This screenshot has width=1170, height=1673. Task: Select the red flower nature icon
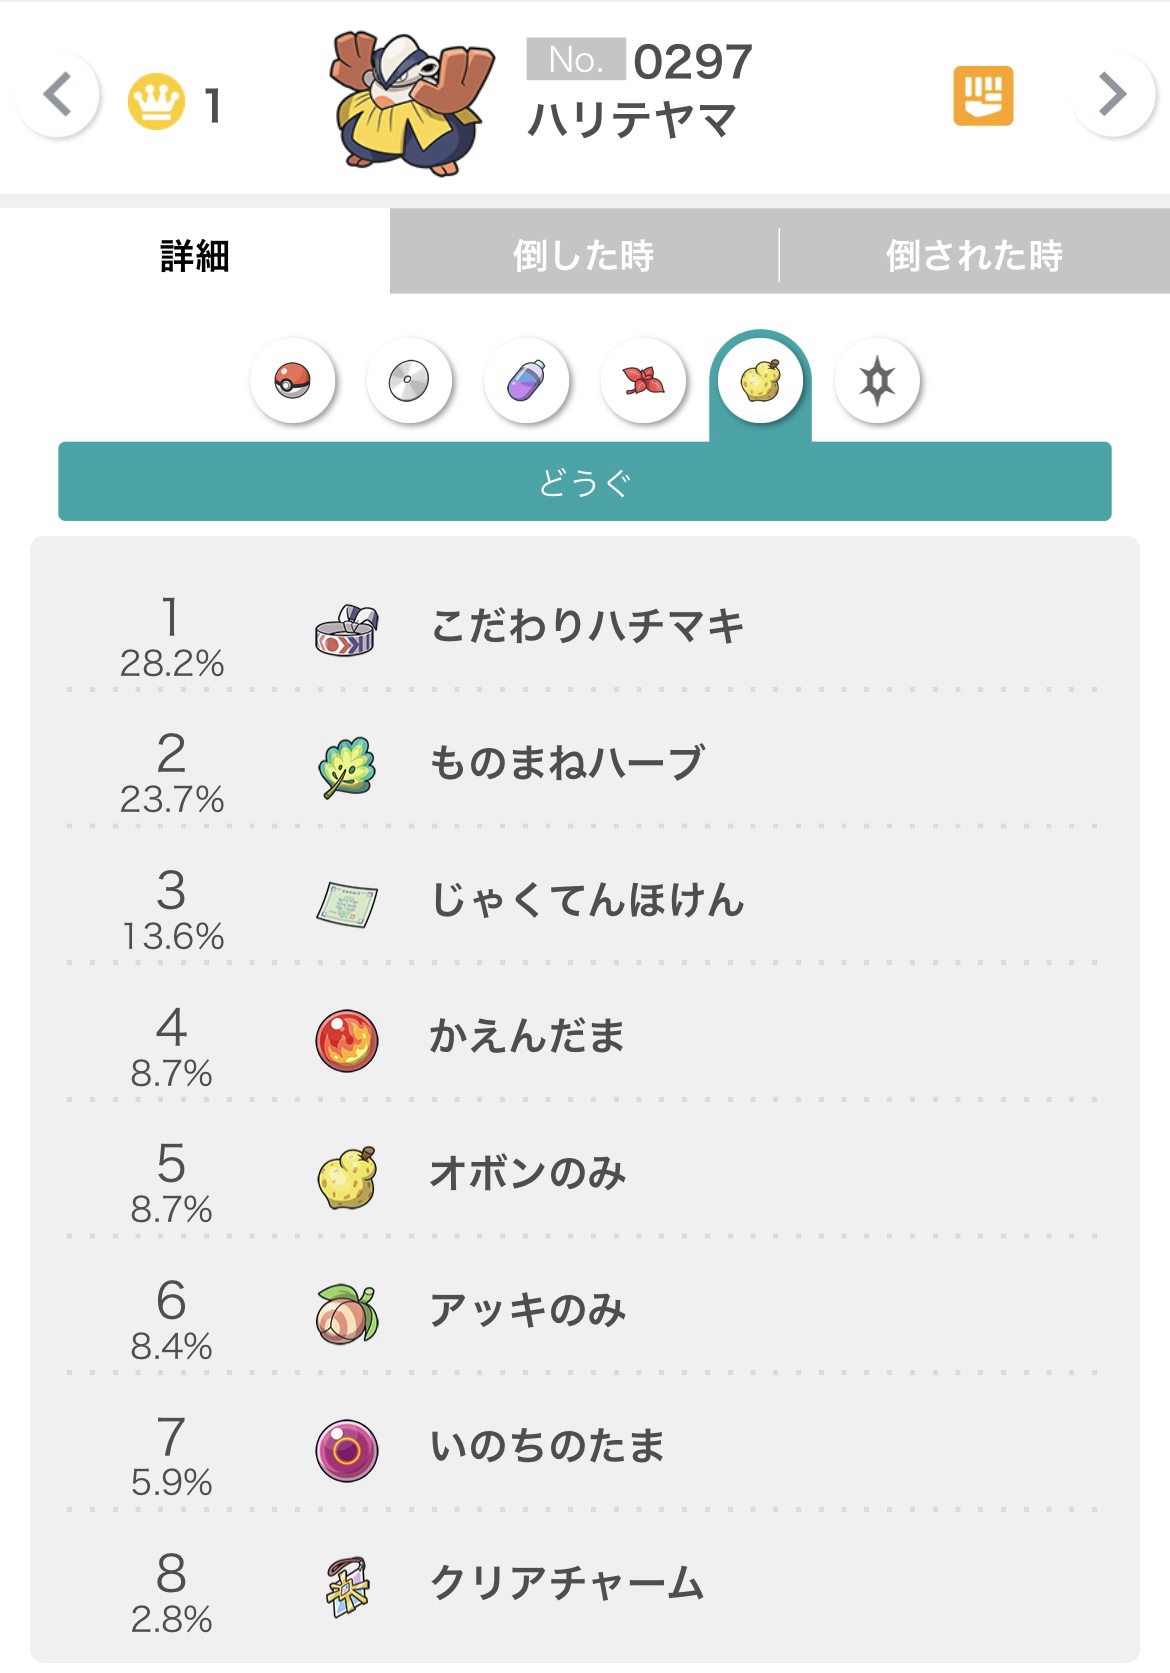643,381
